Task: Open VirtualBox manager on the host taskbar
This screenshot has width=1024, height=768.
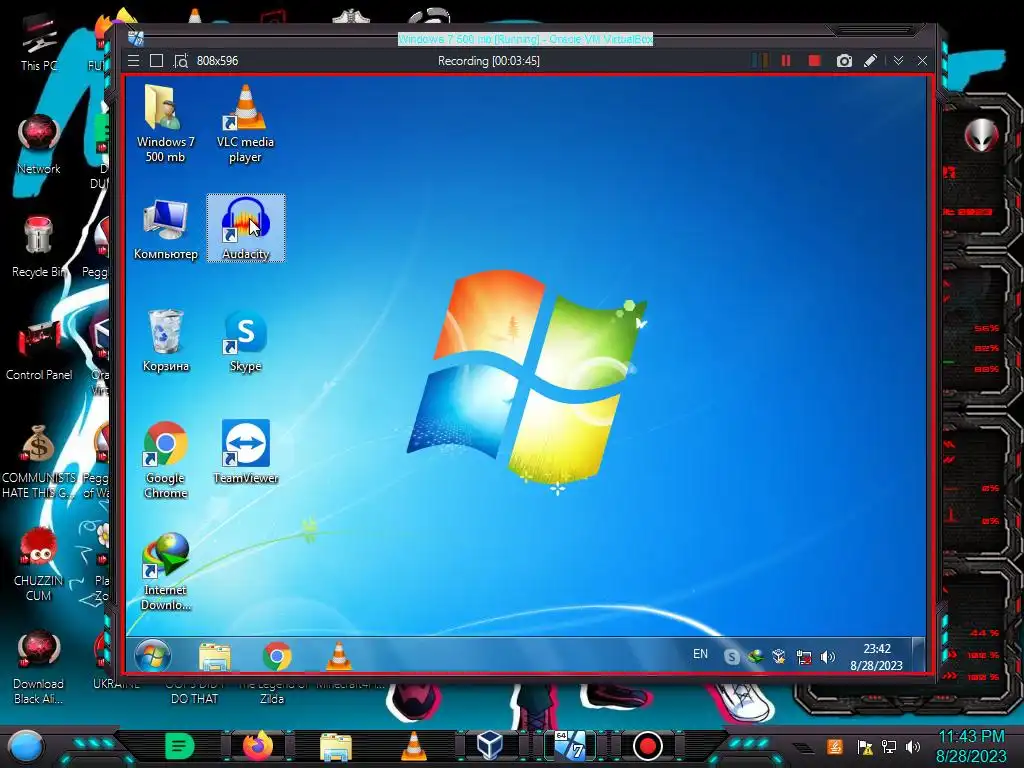Action: pyautogui.click(x=490, y=746)
